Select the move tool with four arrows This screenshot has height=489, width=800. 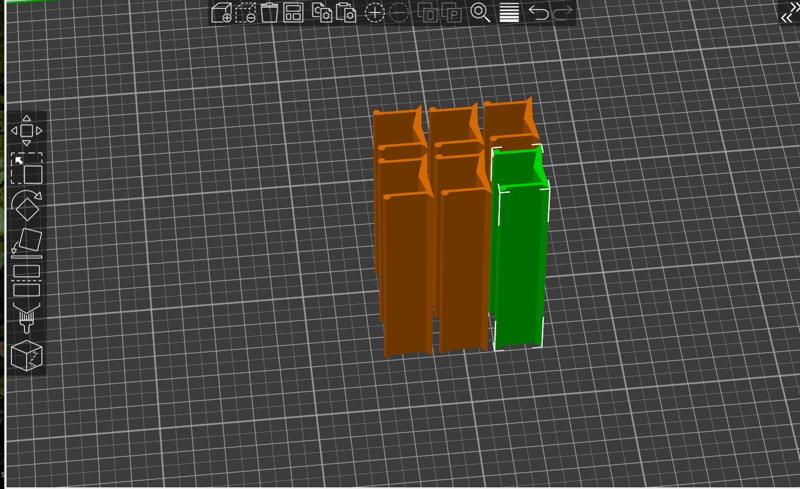point(27,131)
